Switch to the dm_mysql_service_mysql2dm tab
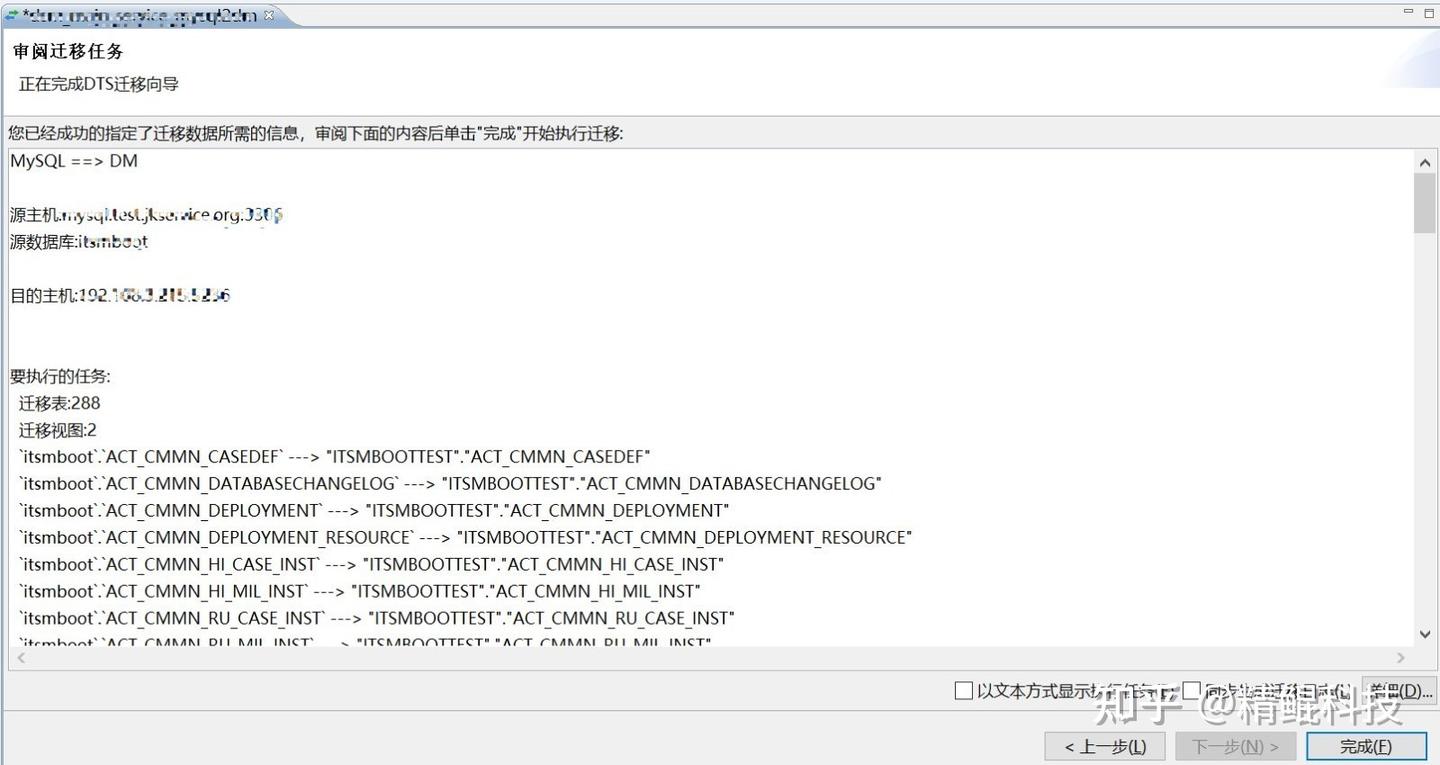The image size is (1440, 765). [140, 15]
